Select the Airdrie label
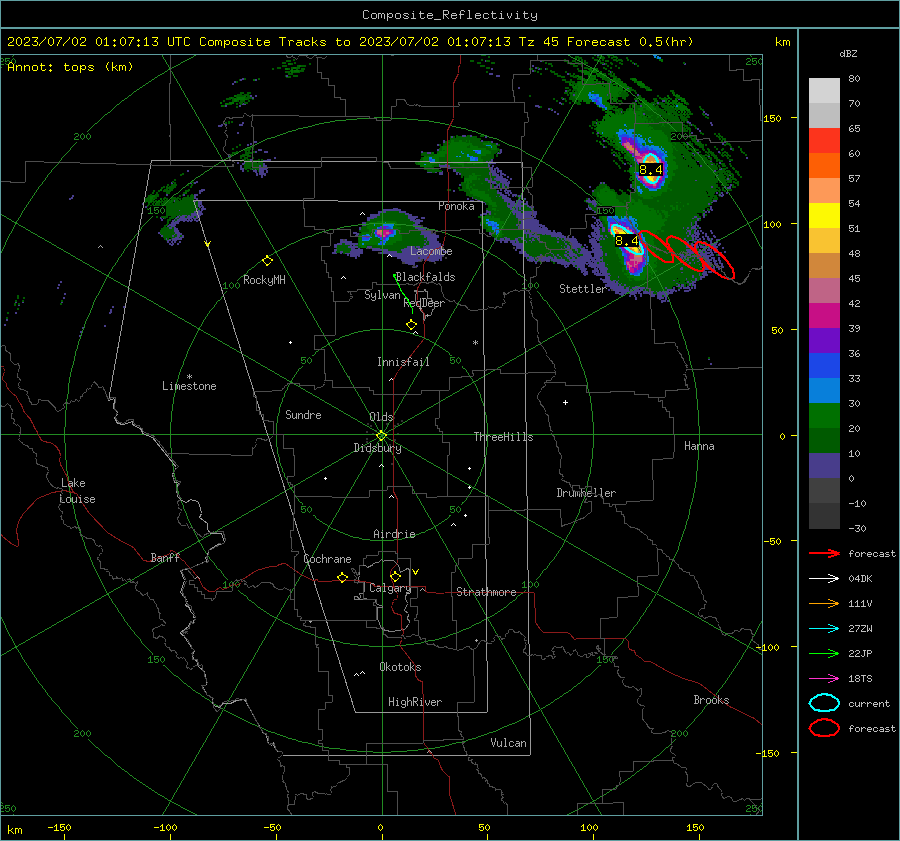The width and height of the screenshot is (900, 841). 394,534
